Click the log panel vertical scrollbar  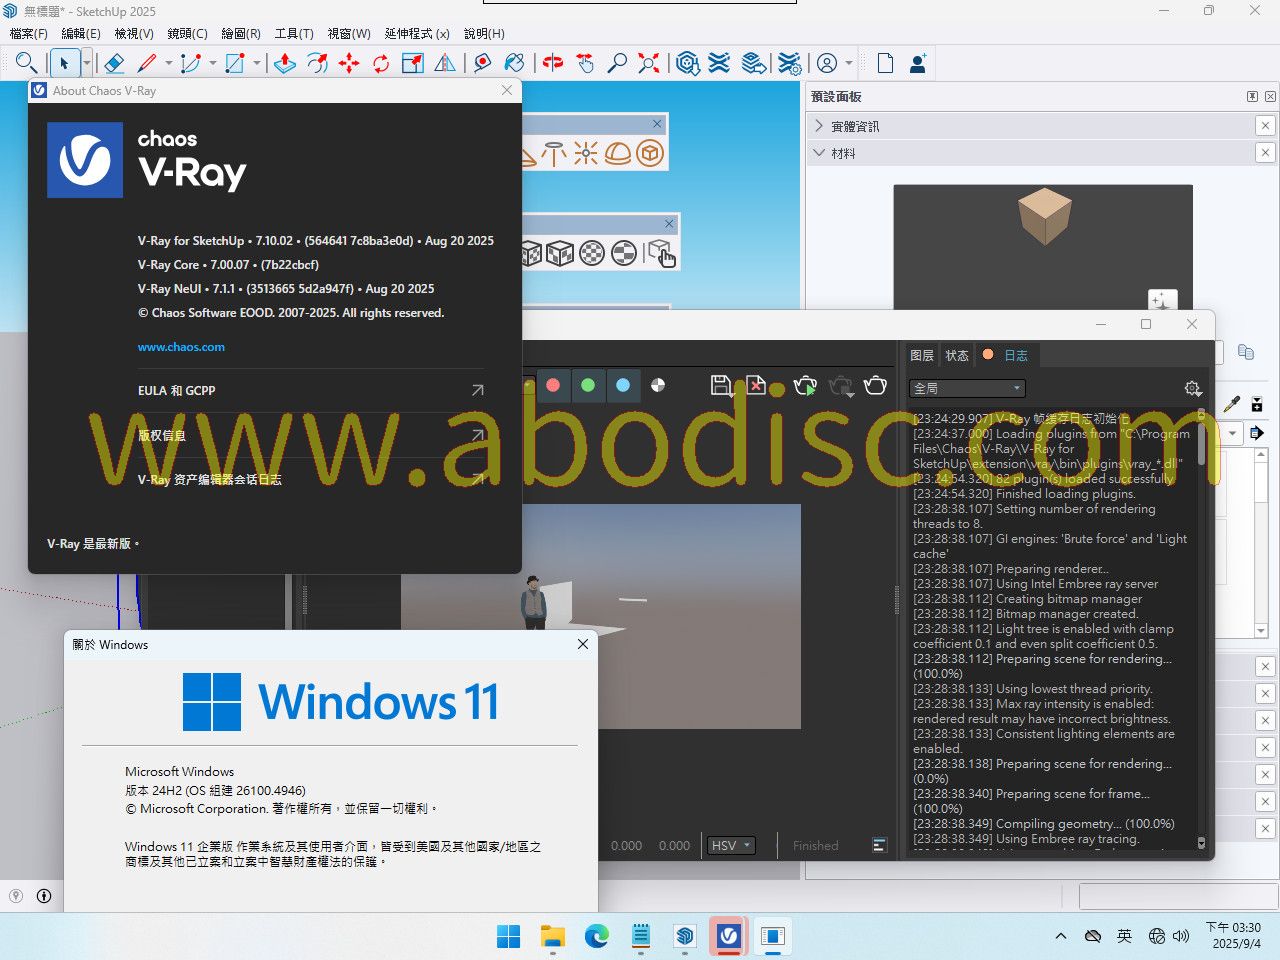point(1201,630)
